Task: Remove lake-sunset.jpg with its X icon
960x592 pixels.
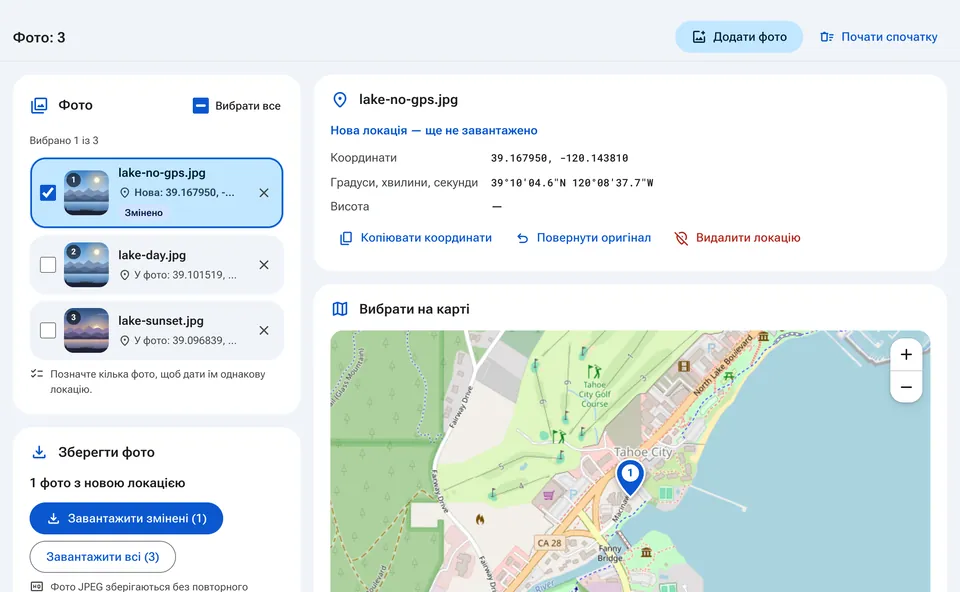Action: (264, 330)
